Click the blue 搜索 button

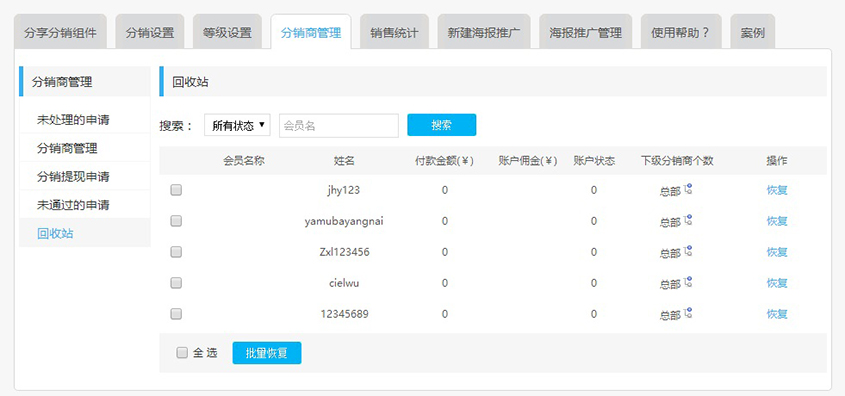click(441, 125)
